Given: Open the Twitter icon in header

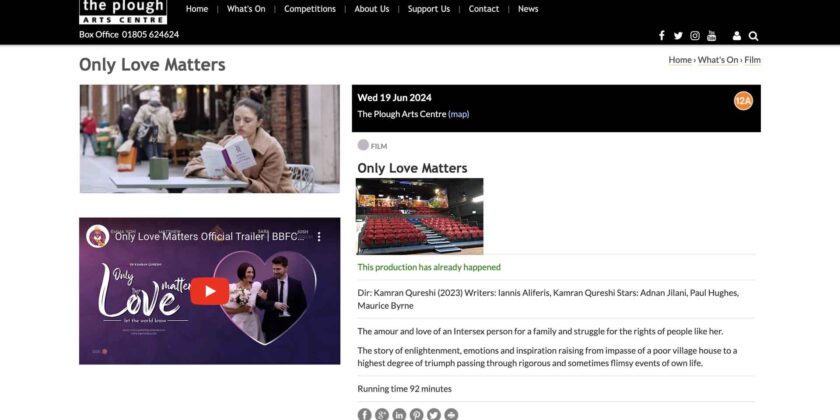Looking at the screenshot, I should pos(678,35).
